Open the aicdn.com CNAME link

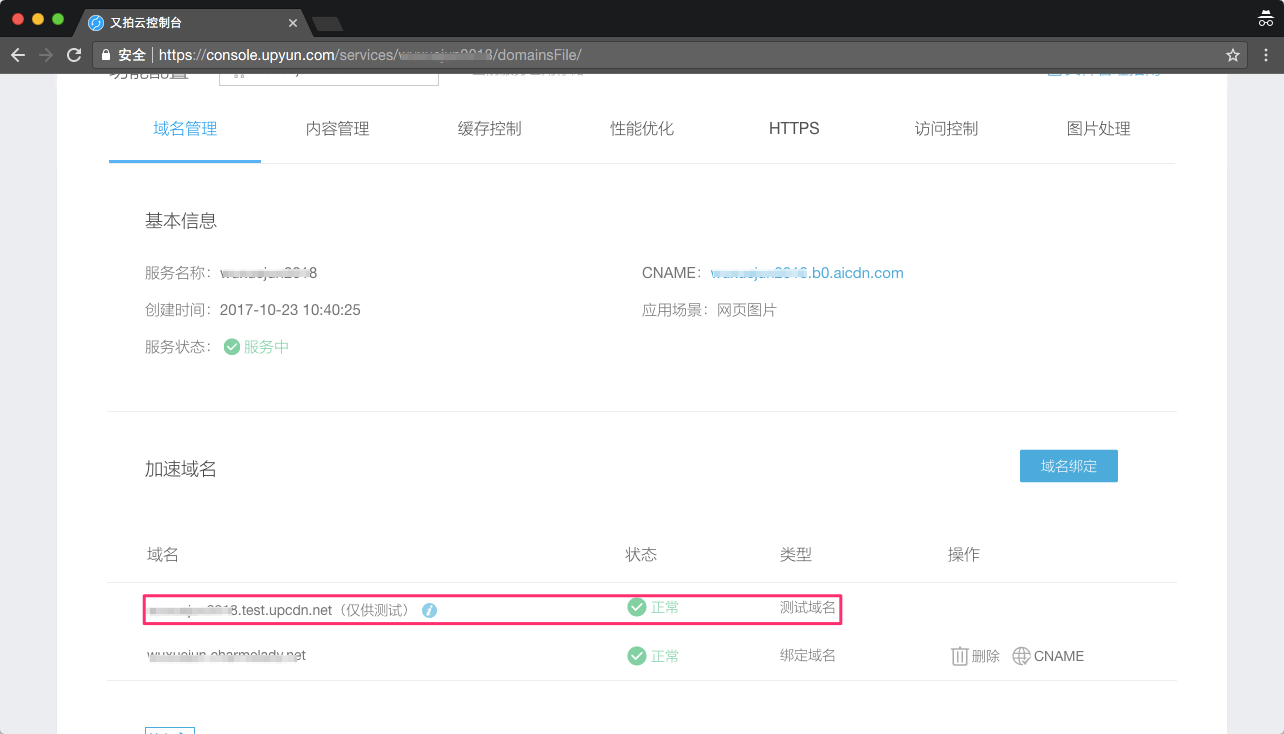coord(807,272)
